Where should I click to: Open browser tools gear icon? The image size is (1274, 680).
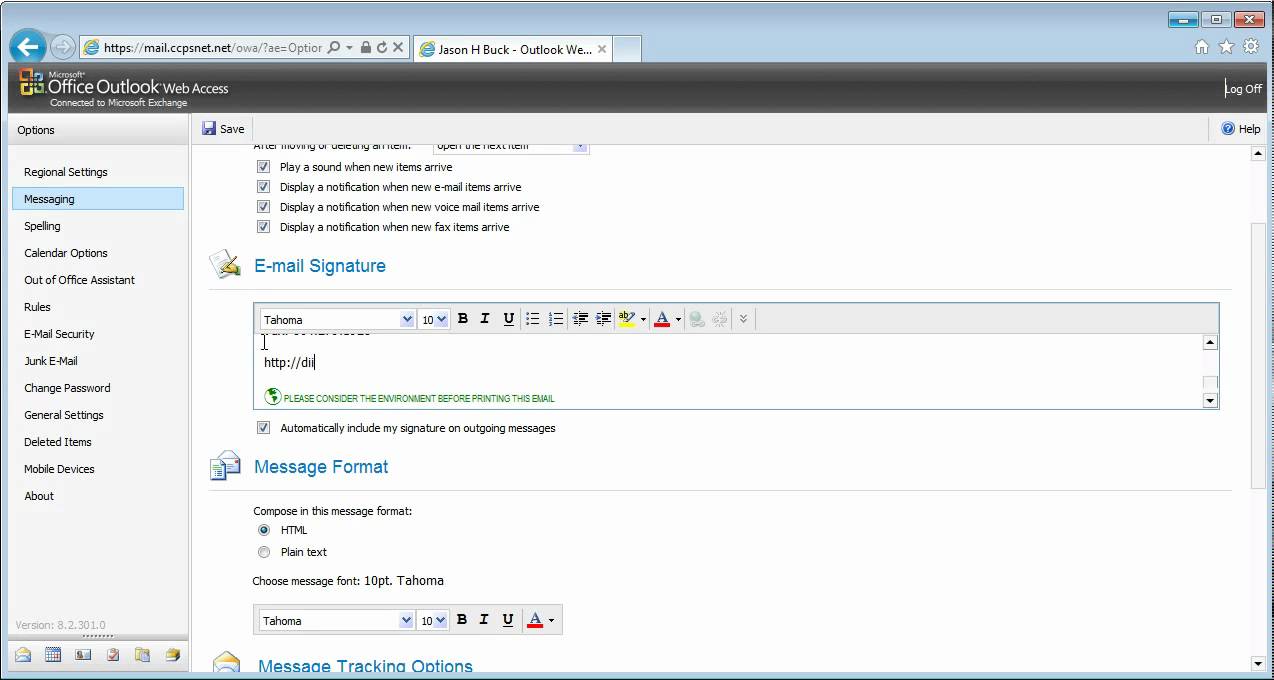(x=1251, y=47)
